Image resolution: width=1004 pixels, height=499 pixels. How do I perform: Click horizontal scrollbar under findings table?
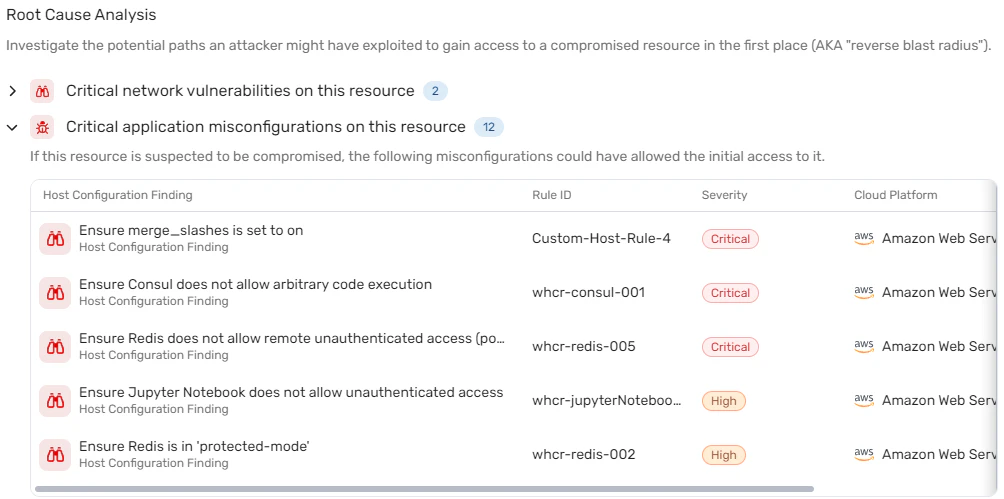(x=424, y=489)
